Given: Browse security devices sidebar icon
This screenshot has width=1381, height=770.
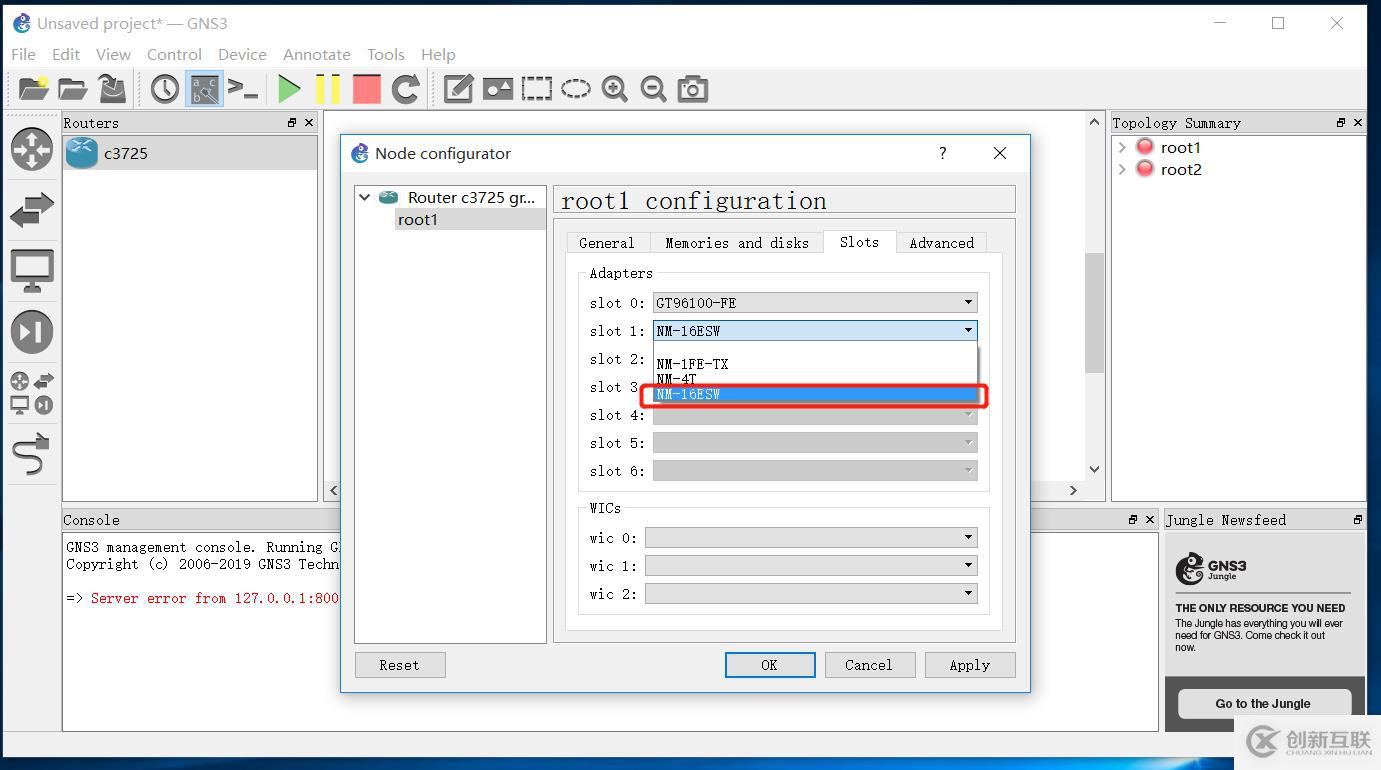Looking at the screenshot, I should tap(32, 332).
